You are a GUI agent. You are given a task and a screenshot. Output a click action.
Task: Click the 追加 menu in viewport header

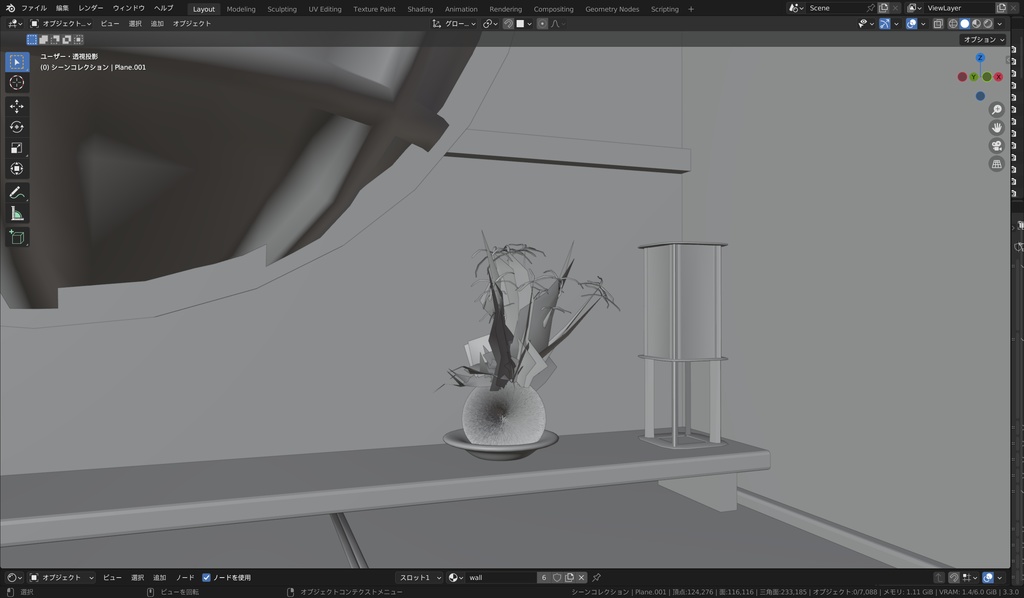[x=157, y=23]
